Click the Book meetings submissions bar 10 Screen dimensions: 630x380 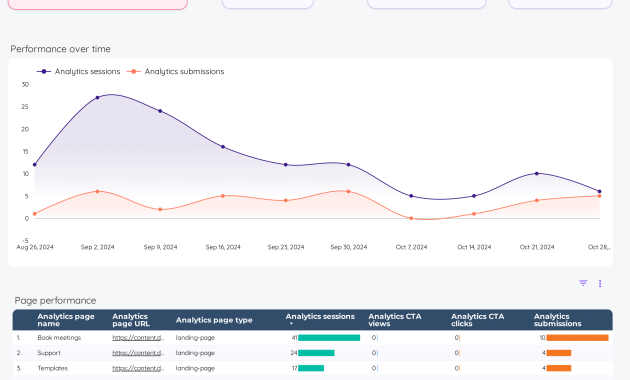(577, 338)
